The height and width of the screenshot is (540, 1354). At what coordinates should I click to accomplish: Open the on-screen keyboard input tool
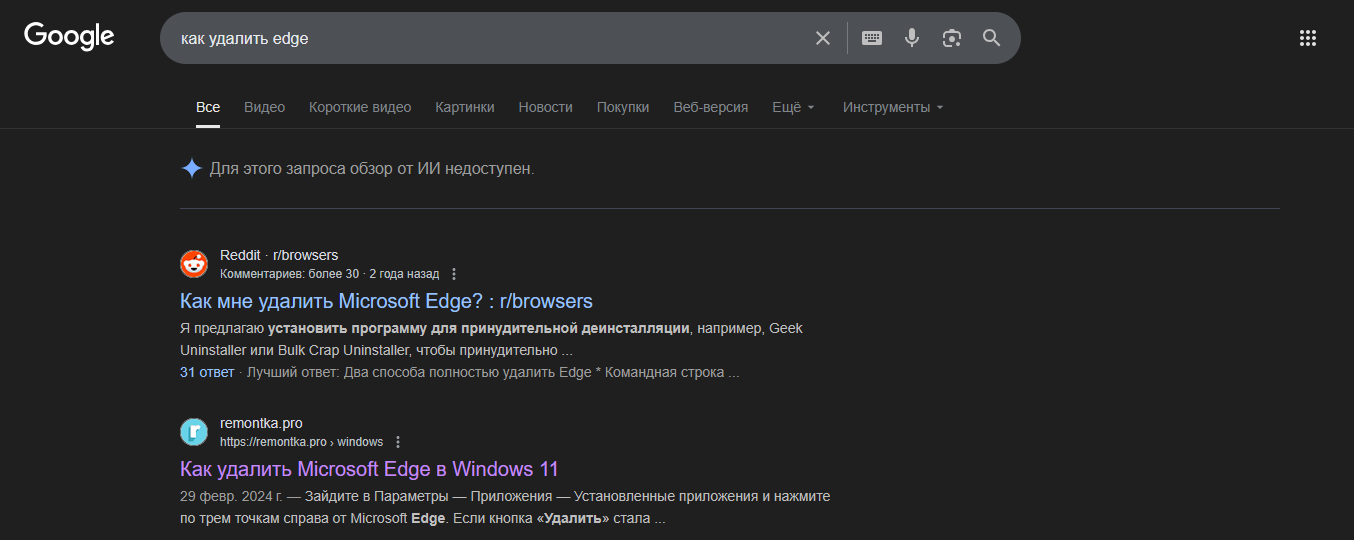point(872,38)
